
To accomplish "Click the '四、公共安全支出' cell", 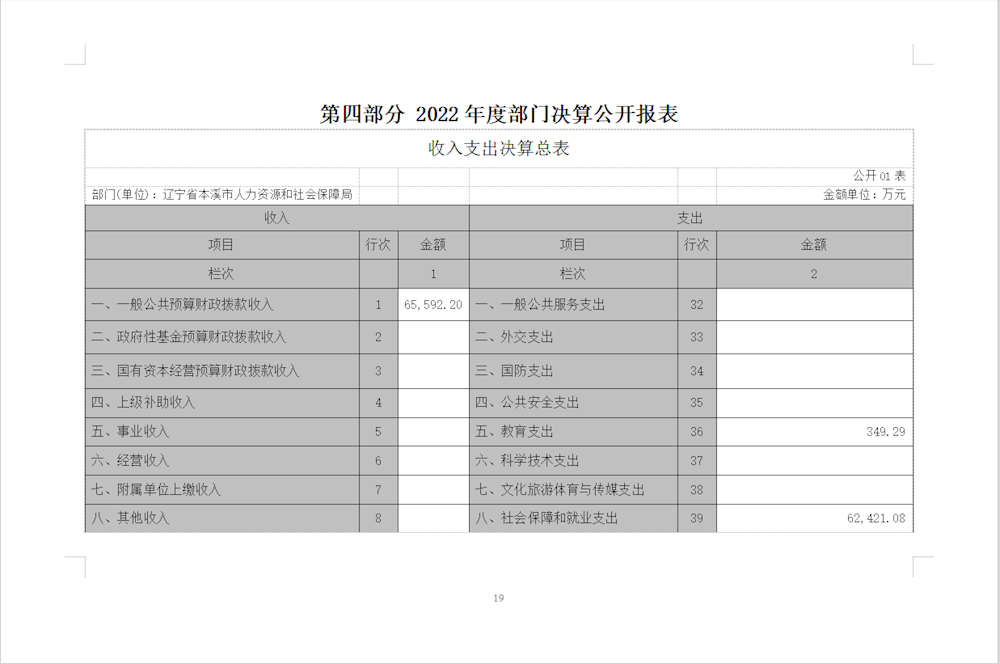I will [x=573, y=402].
